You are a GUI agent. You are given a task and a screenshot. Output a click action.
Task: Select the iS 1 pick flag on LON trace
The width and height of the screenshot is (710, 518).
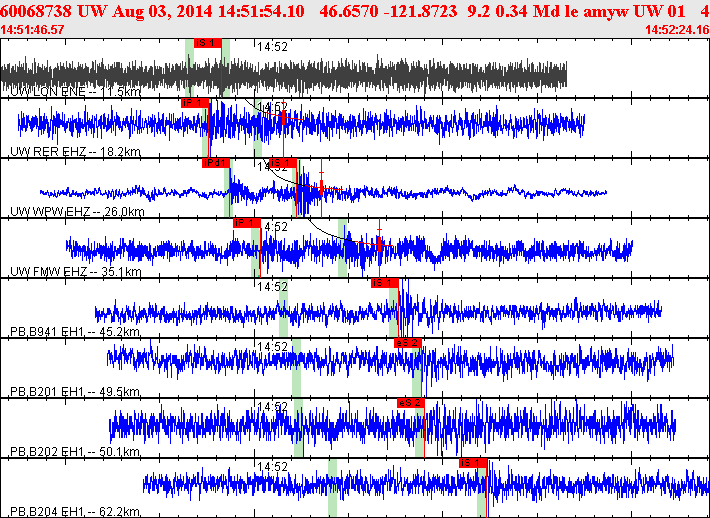pyautogui.click(x=208, y=43)
